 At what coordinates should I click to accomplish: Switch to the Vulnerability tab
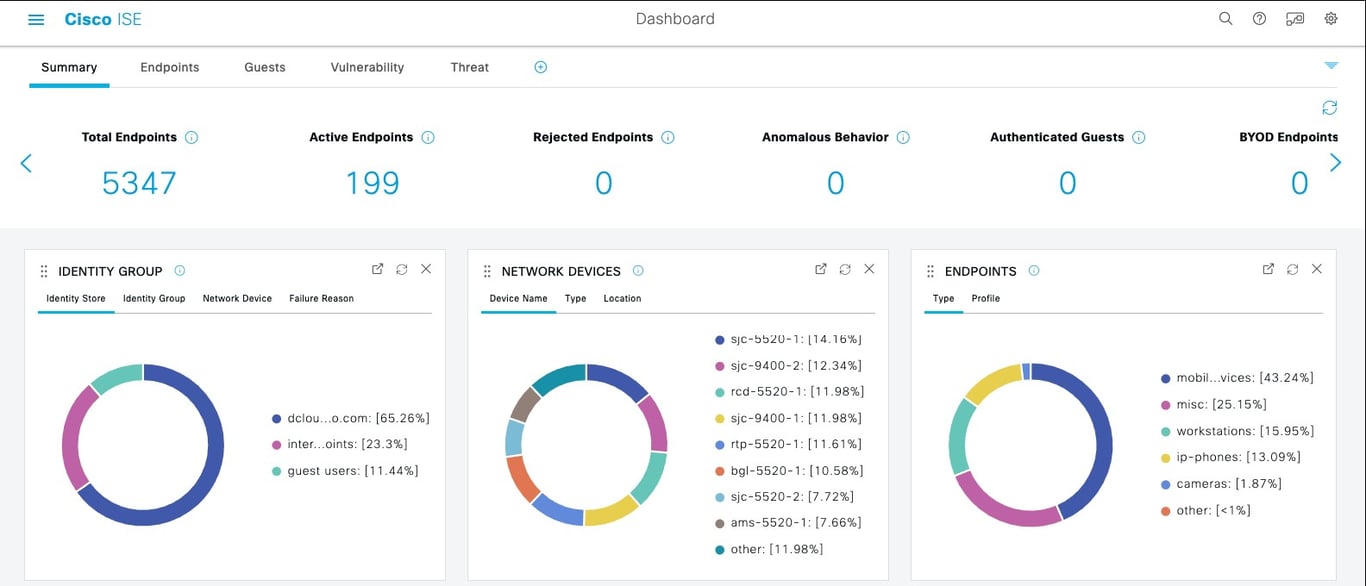pos(367,67)
